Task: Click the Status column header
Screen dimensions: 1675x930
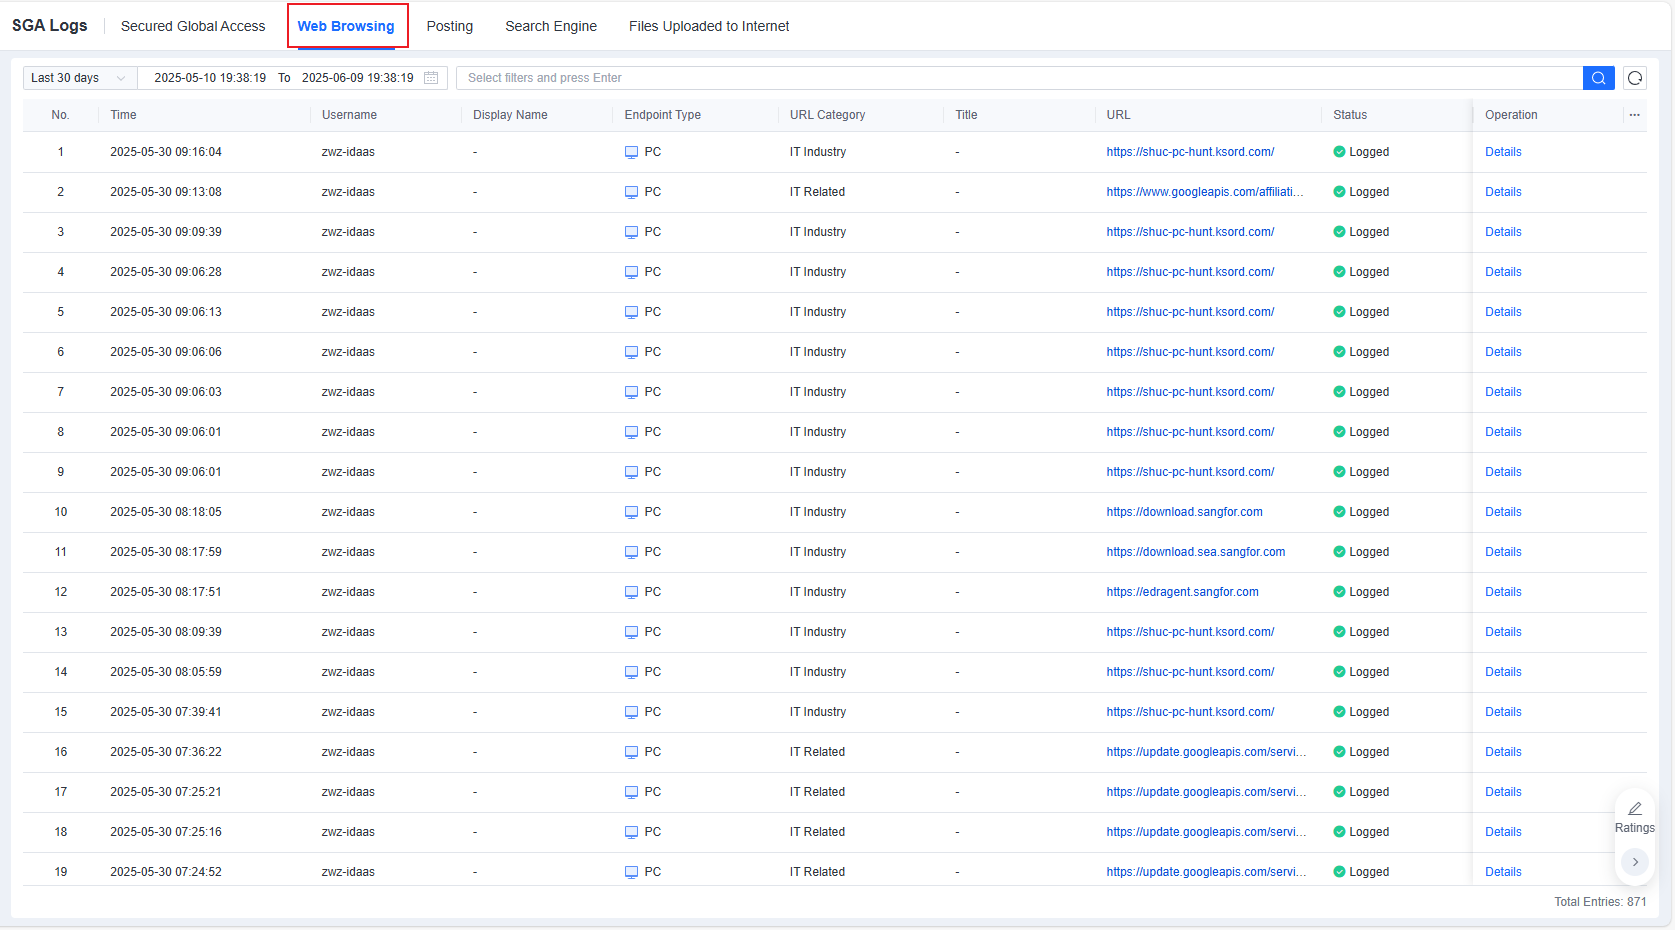Action: 1349,115
